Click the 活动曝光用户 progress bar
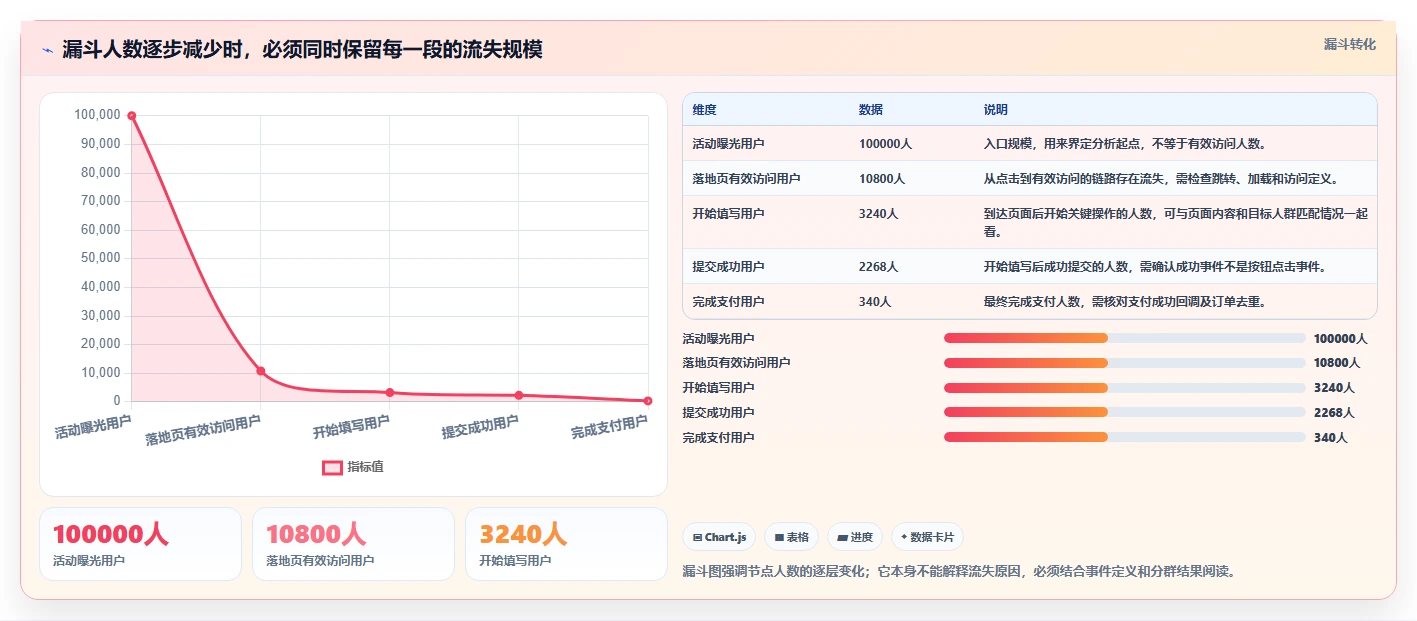 tap(1124, 338)
